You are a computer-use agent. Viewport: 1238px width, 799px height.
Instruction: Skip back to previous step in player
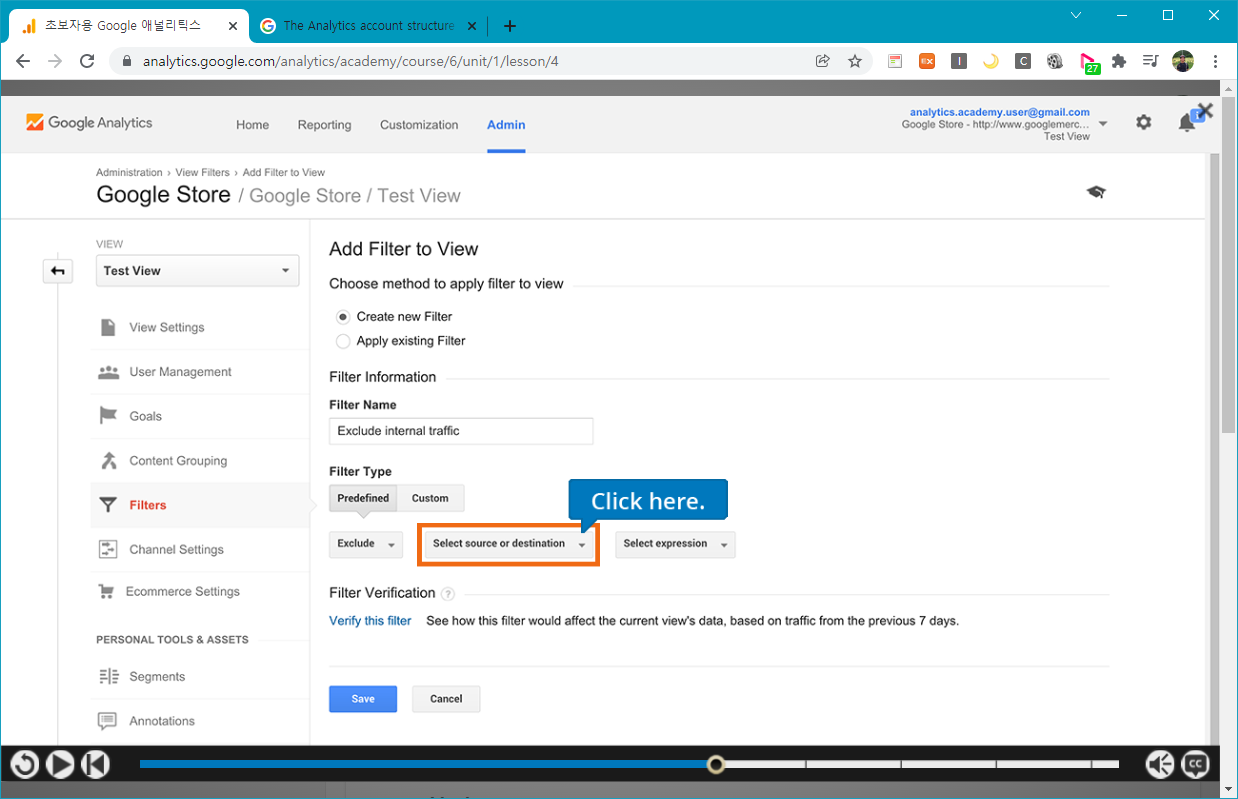coord(95,765)
